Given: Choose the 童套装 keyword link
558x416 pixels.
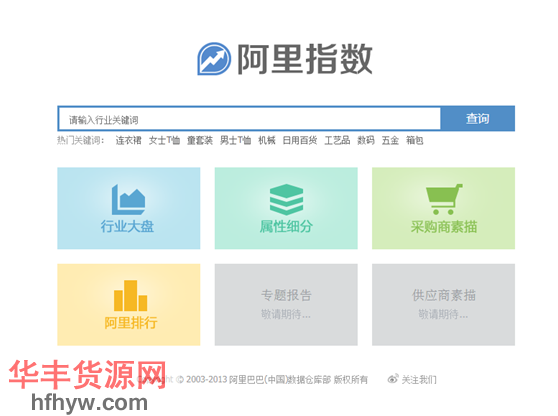Looking at the screenshot, I should point(200,141).
